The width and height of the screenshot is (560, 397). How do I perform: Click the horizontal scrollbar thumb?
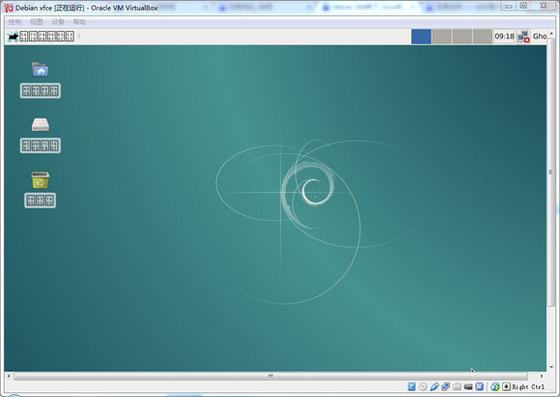(x=270, y=376)
